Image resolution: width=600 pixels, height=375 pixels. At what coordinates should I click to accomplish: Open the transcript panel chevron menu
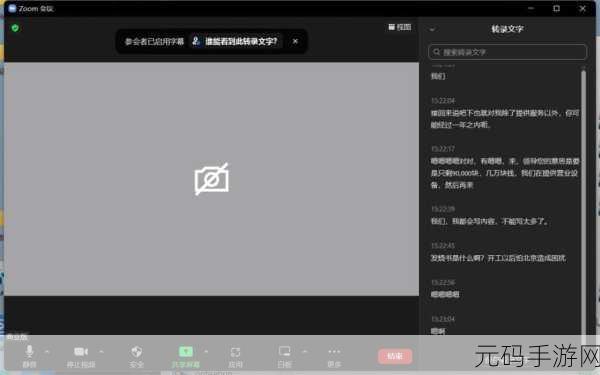(x=432, y=29)
